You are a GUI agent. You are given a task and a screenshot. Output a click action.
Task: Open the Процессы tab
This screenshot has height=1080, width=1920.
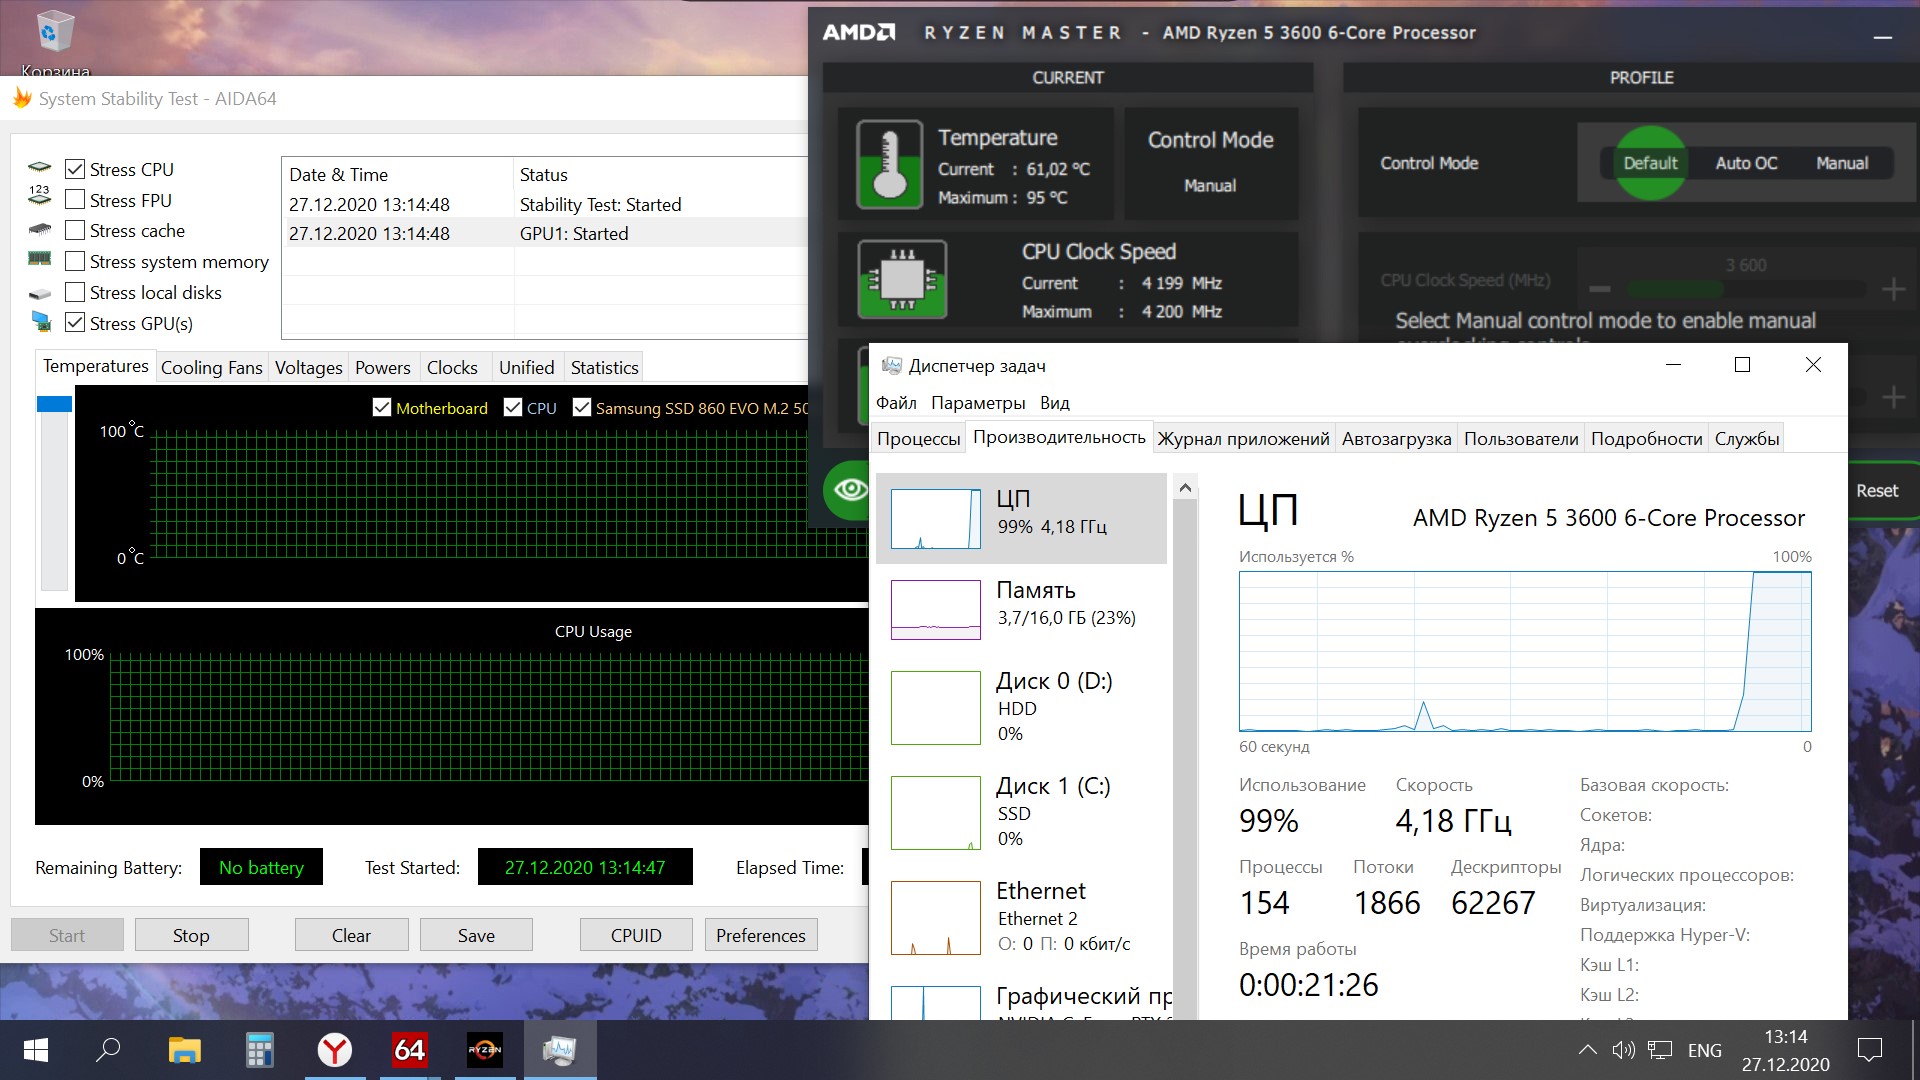tap(918, 439)
